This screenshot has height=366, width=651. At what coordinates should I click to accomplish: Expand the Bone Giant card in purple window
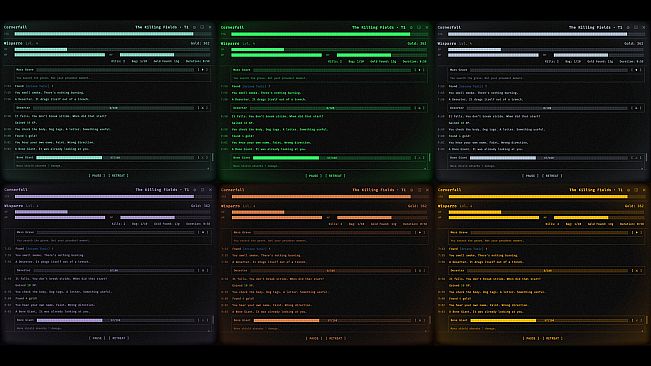click(203, 320)
